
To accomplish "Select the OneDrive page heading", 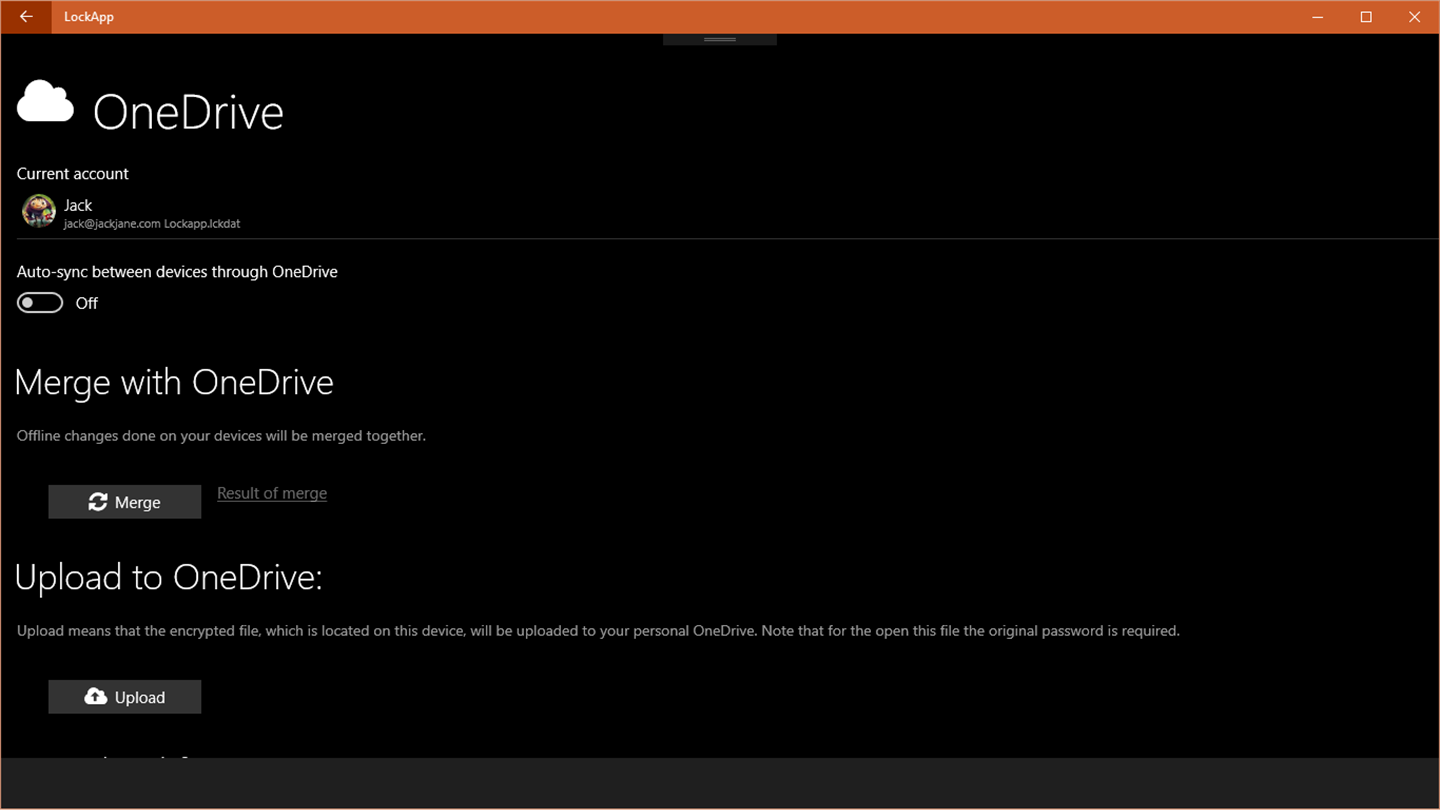I will pos(188,112).
